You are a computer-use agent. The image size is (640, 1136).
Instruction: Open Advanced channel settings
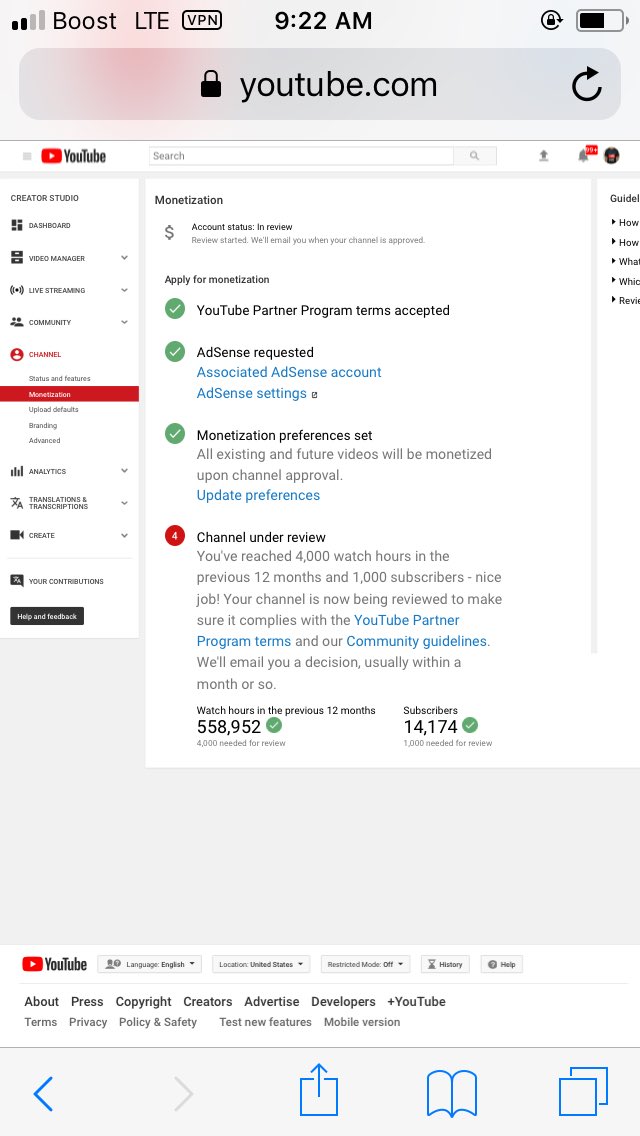click(x=44, y=440)
